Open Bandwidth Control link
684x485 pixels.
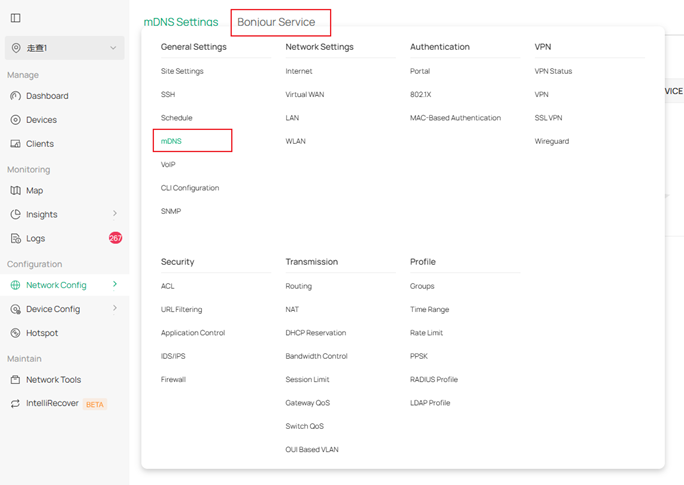[316, 356]
